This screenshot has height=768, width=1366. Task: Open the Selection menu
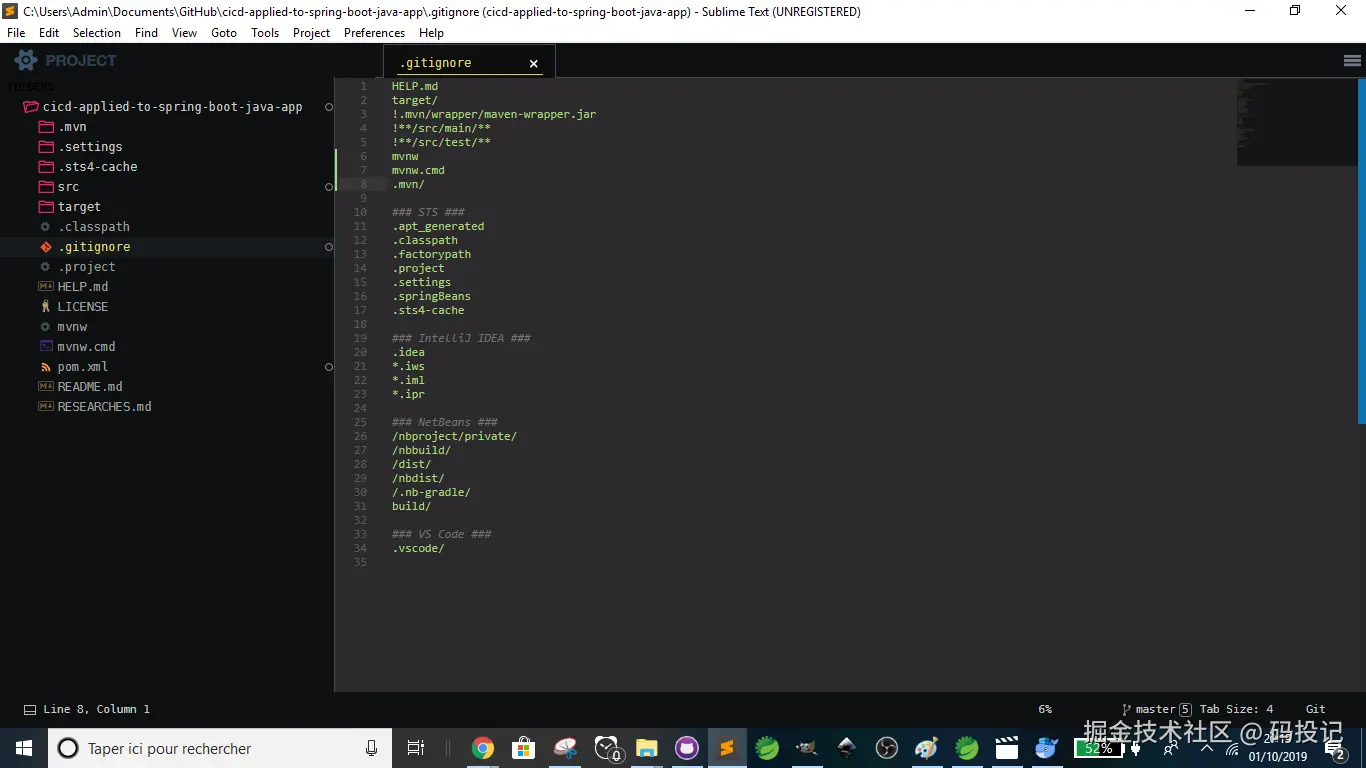[97, 33]
